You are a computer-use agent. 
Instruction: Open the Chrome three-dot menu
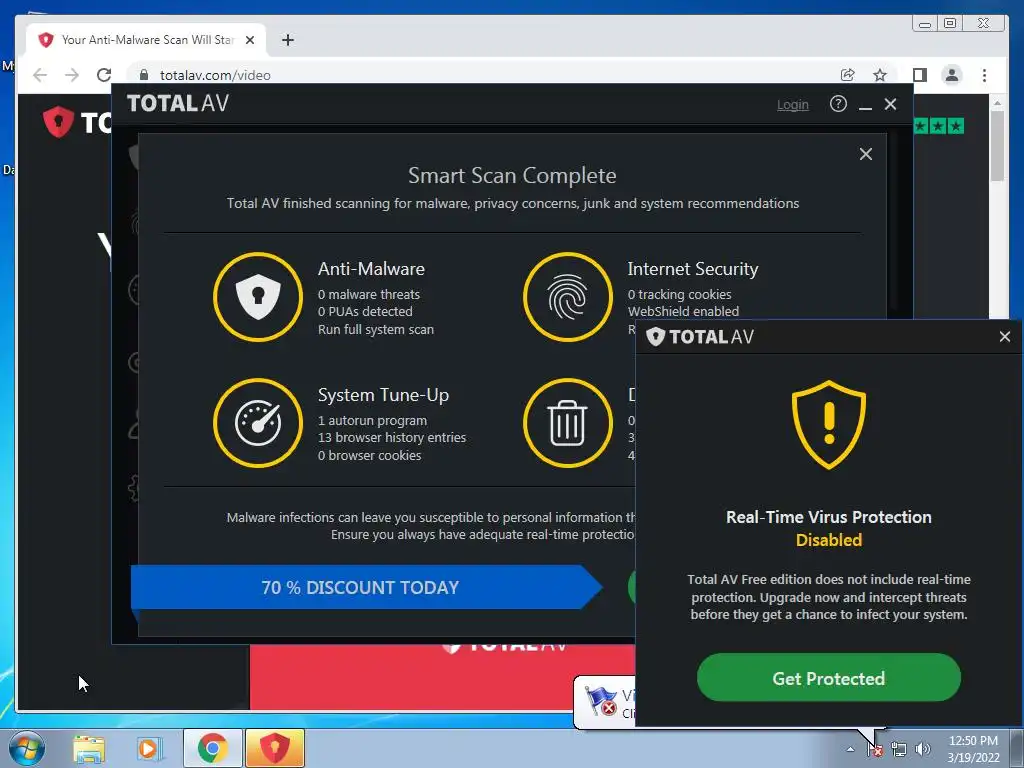[984, 75]
